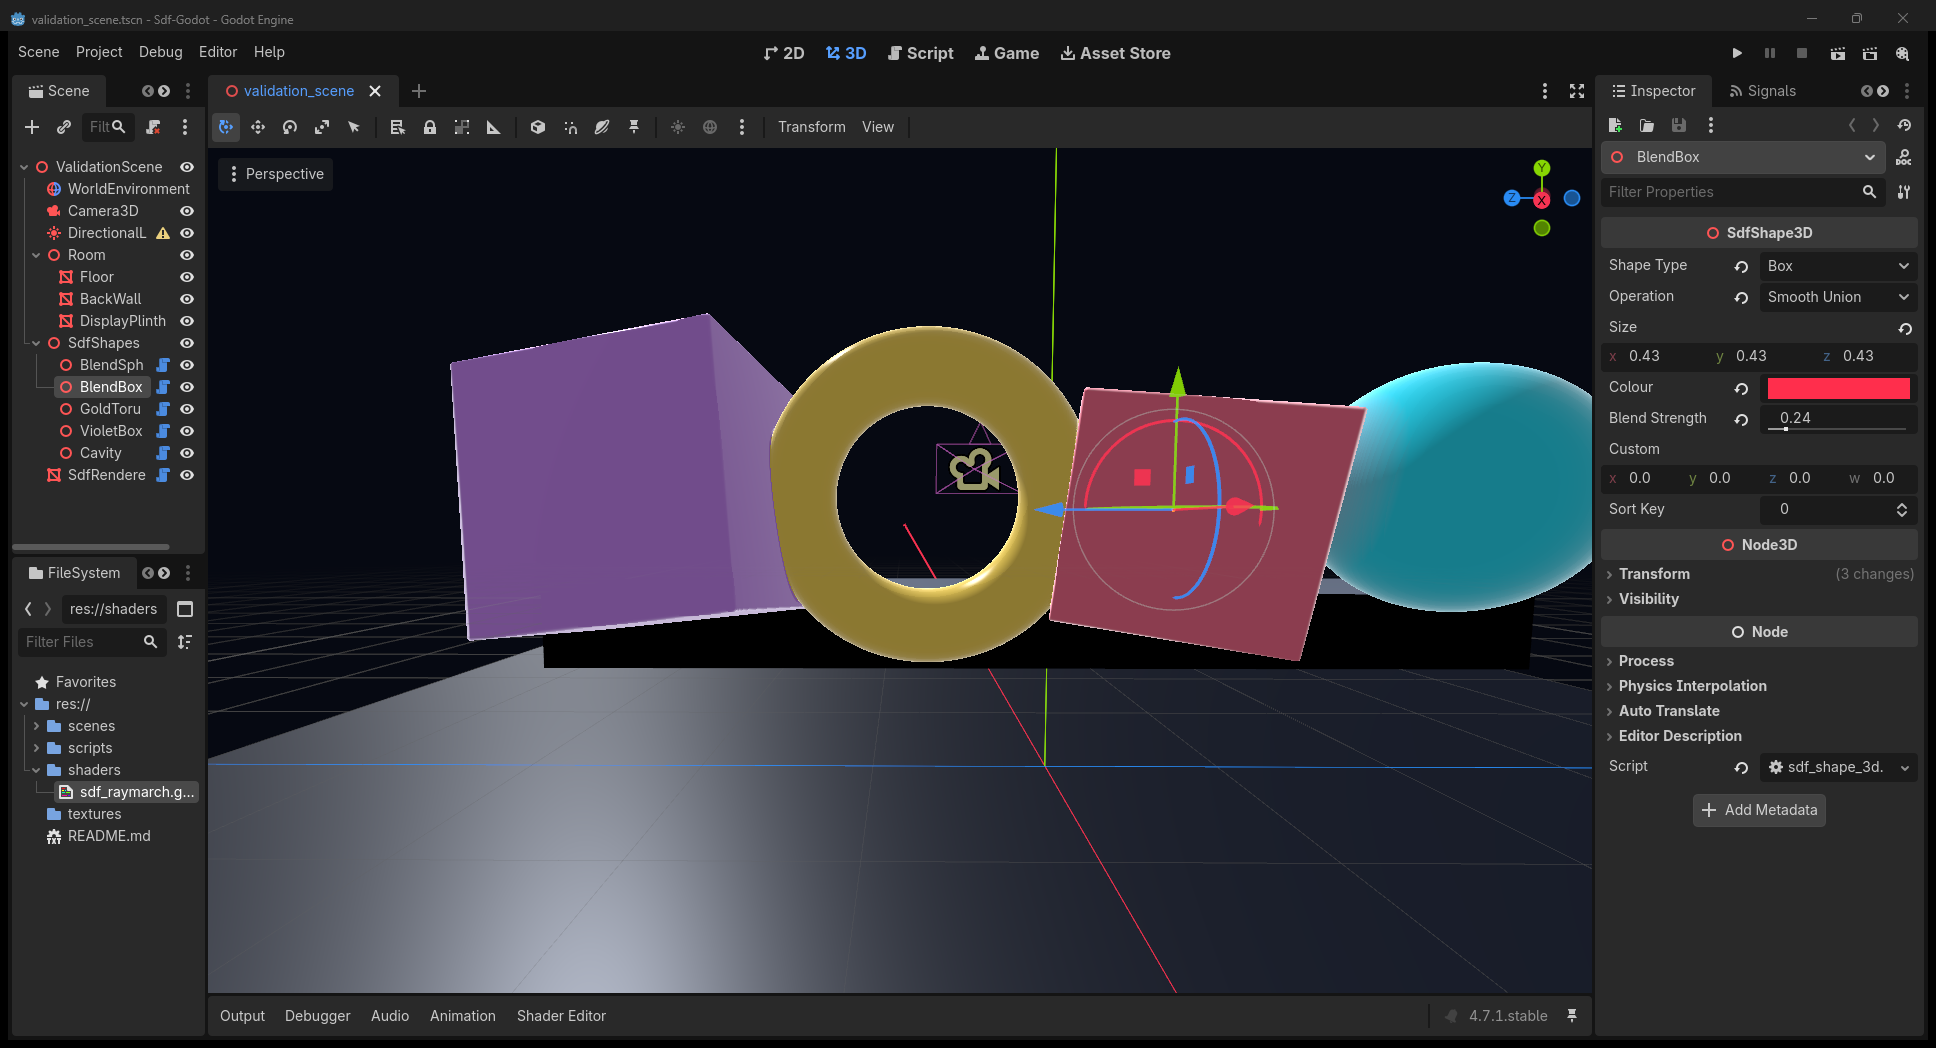Click the Inspector history back-arrow icon
The width and height of the screenshot is (1936, 1048).
pos(1852,125)
